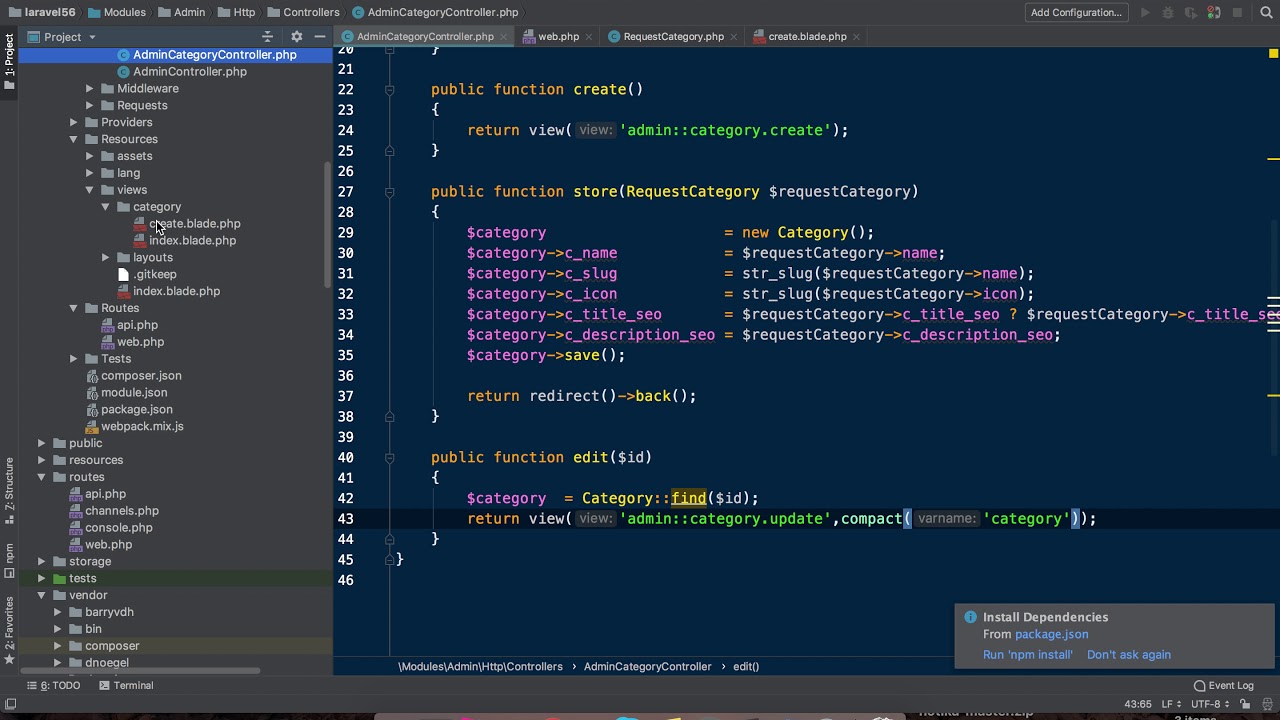1280x720 pixels.
Task: Close the RequestCategory.php tab
Action: point(733,36)
